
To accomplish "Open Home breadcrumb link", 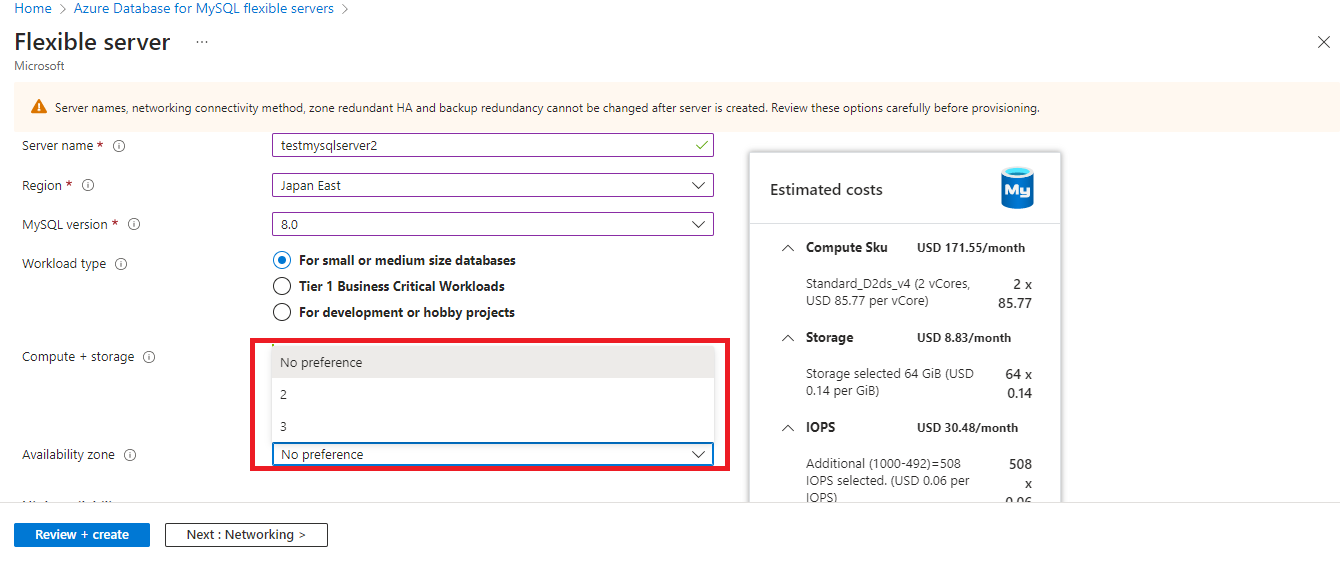I will click(x=33, y=8).
